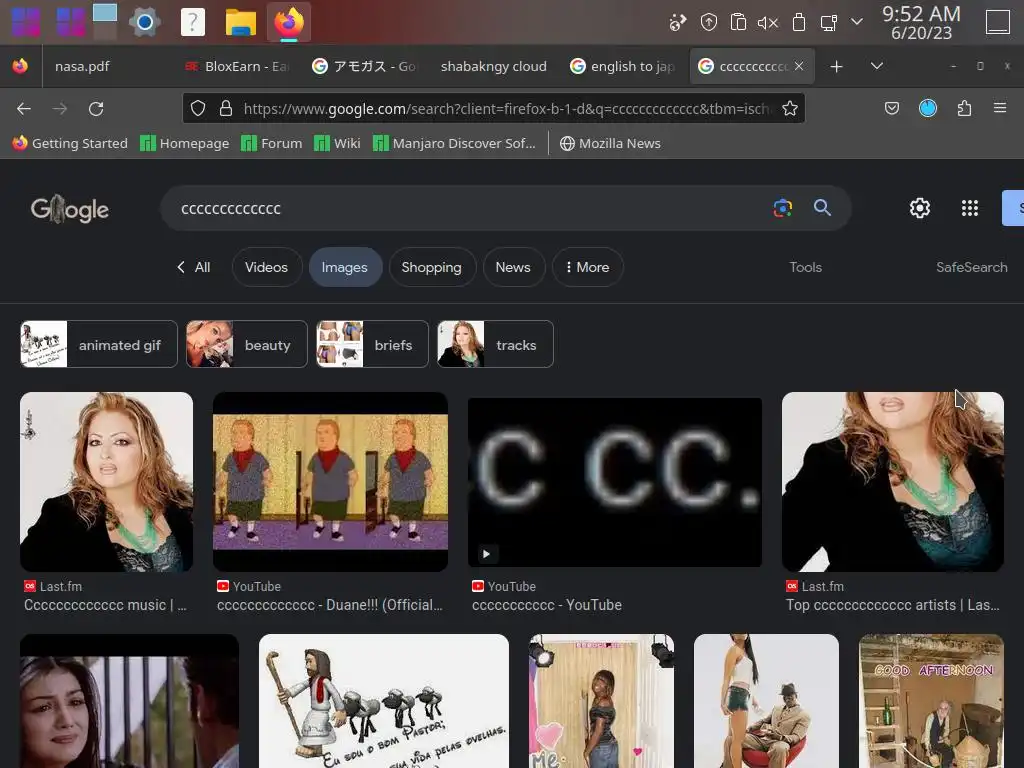This screenshot has height=768, width=1024.
Task: Open the Last.fm Cccccccccccc music image
Action: point(106,482)
